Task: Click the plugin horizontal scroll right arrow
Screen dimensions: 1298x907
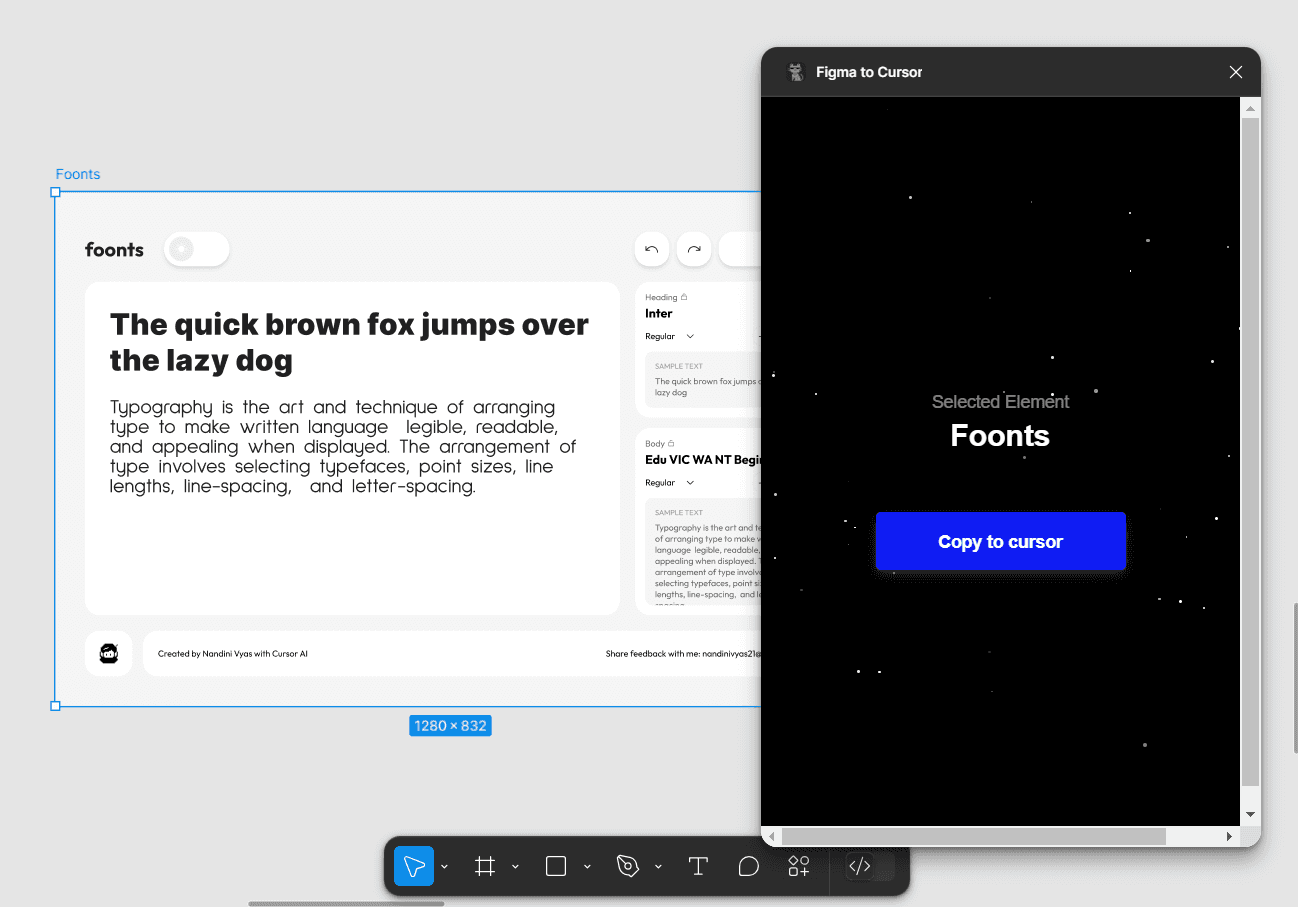Action: pyautogui.click(x=1230, y=836)
